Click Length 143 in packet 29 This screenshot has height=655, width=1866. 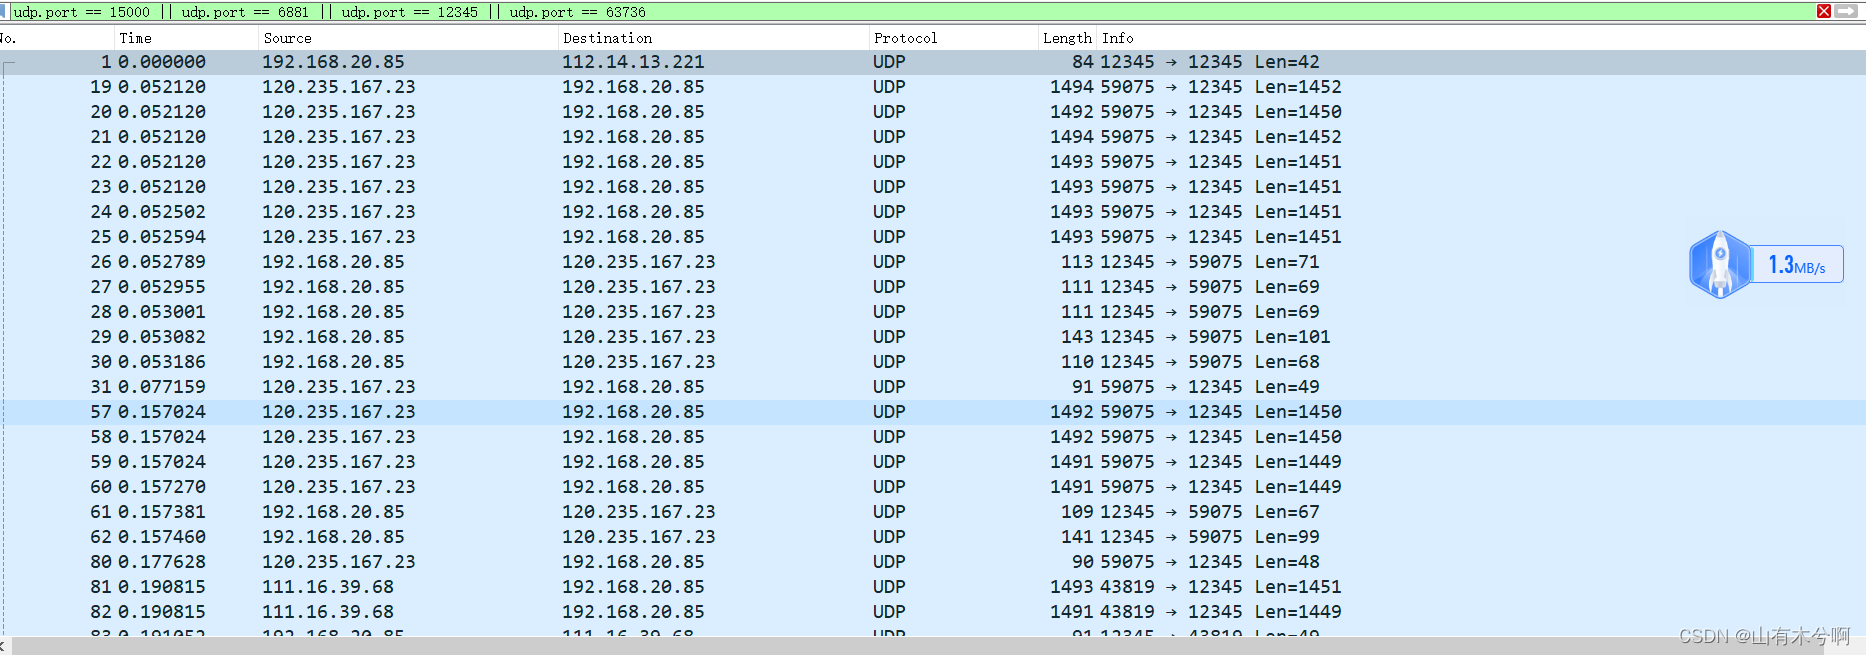click(x=1078, y=337)
